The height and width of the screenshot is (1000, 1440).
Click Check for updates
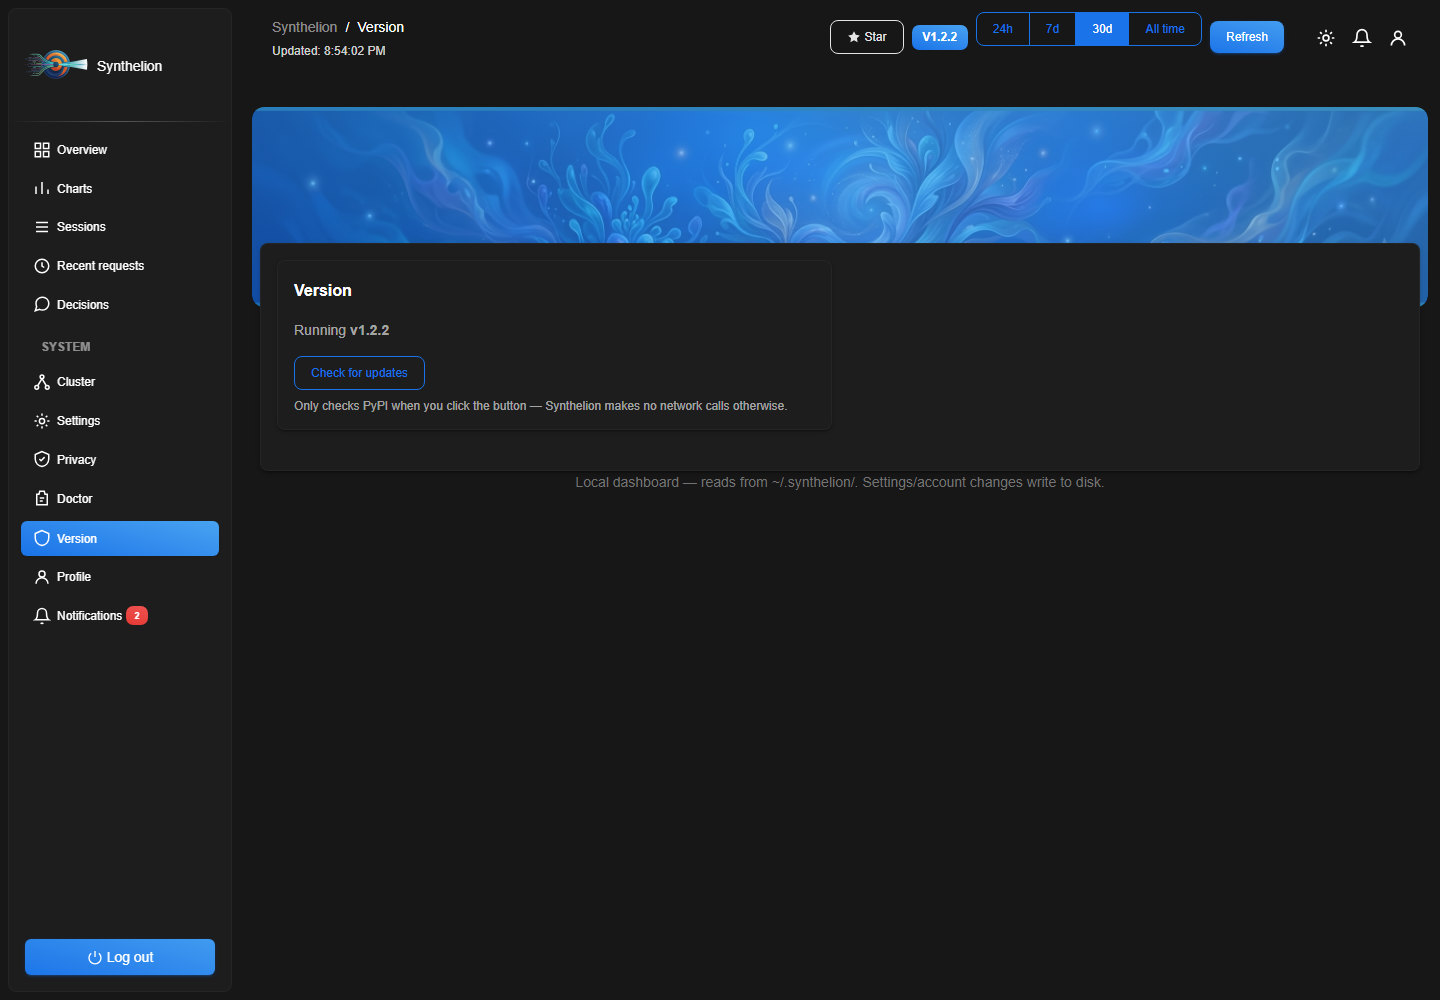coord(359,373)
